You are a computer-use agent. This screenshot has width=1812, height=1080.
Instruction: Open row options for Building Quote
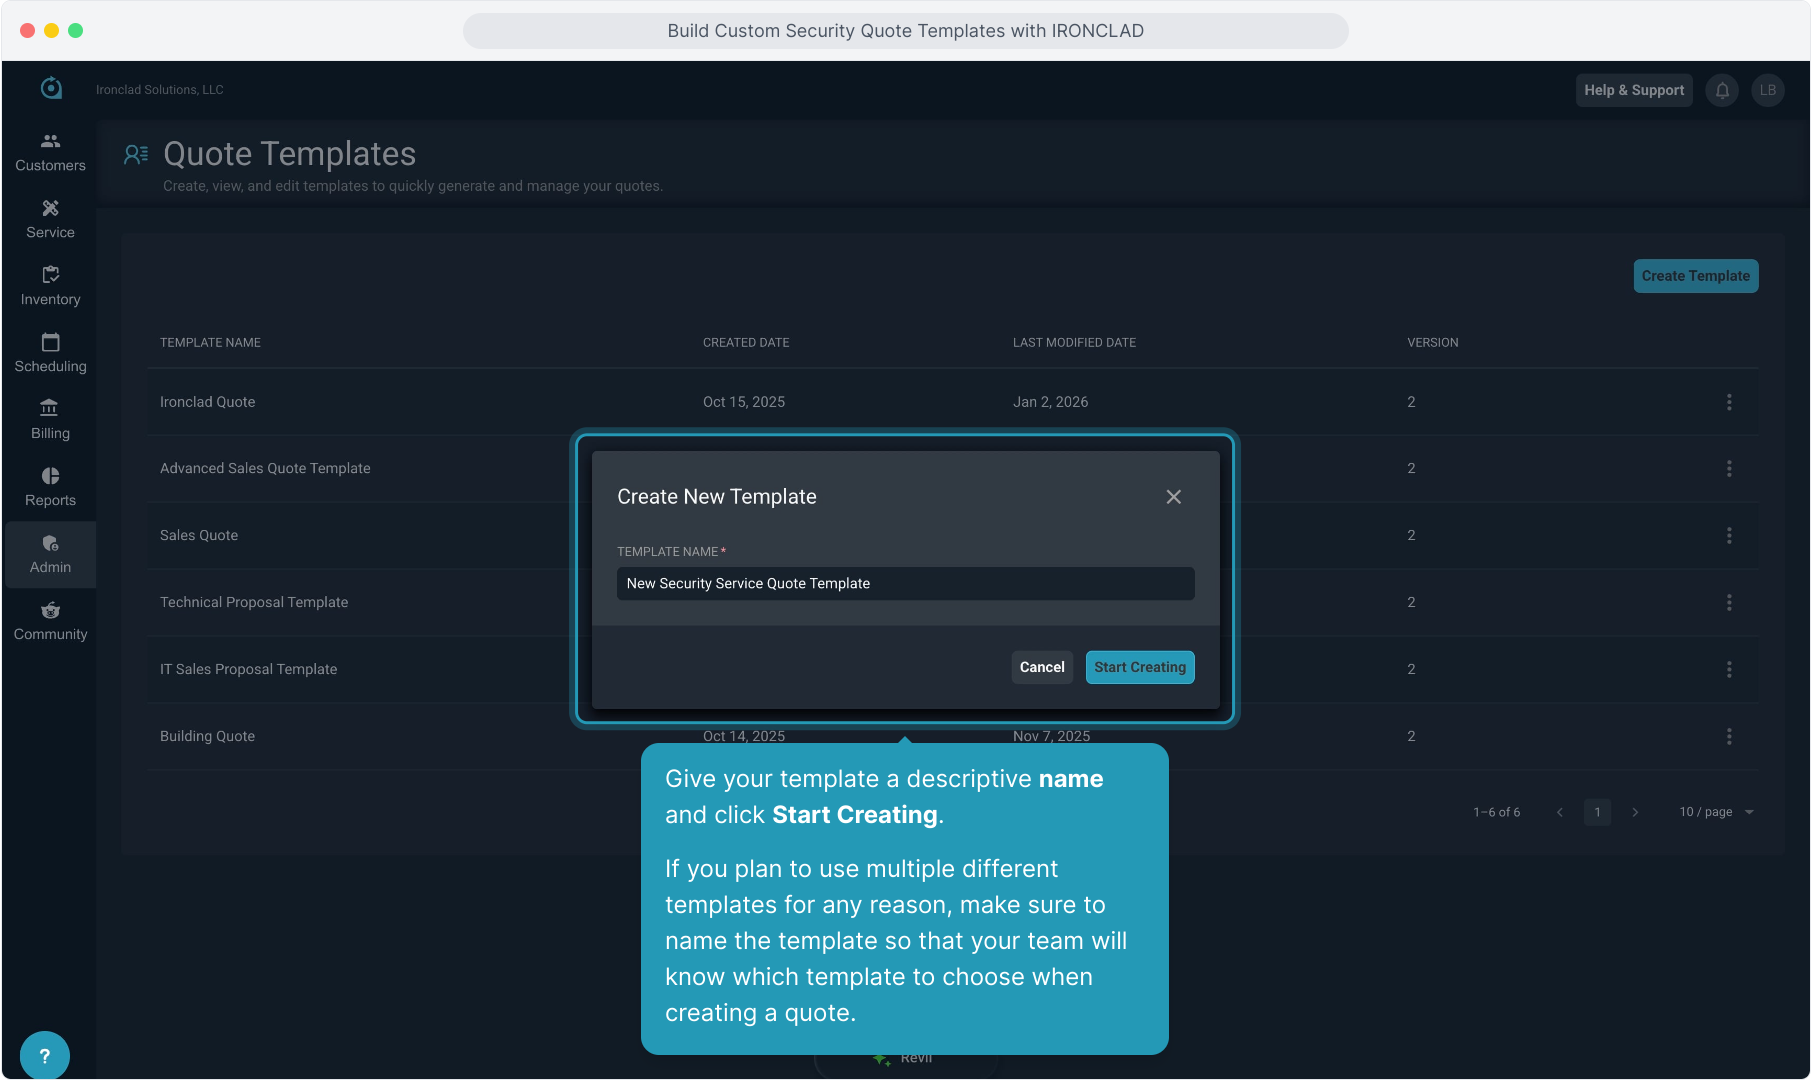pyautogui.click(x=1729, y=736)
